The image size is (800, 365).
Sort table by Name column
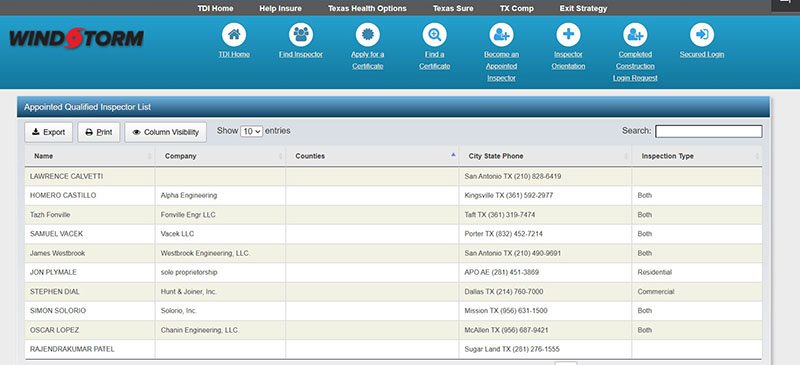coord(90,156)
